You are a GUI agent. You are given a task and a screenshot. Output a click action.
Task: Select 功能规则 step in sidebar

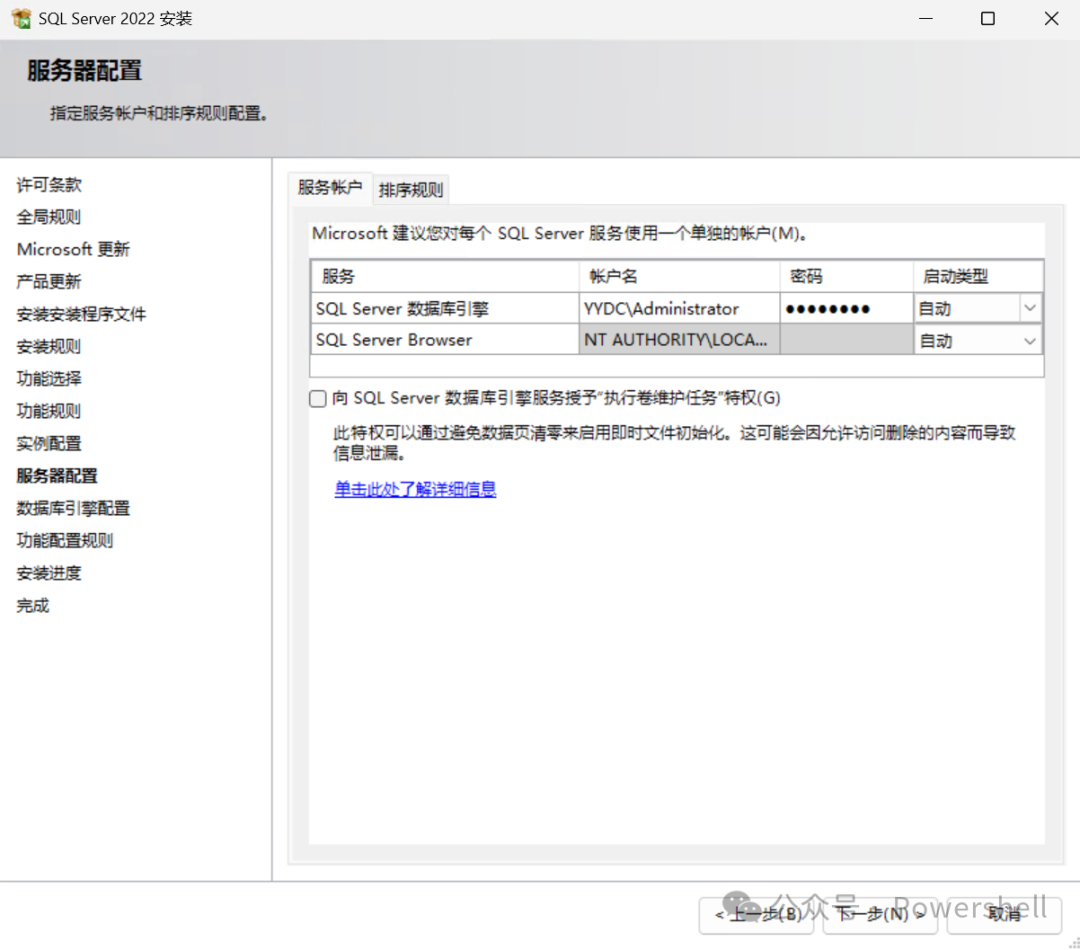point(49,411)
